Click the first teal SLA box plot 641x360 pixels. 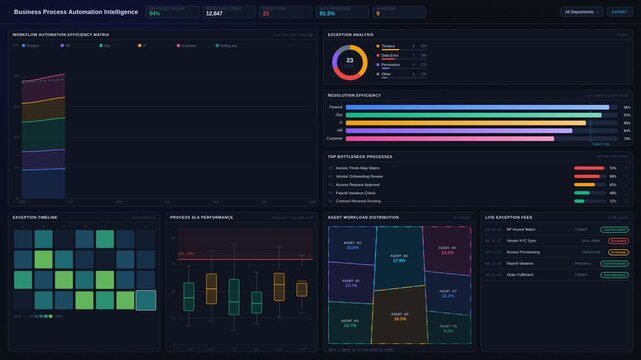(189, 297)
